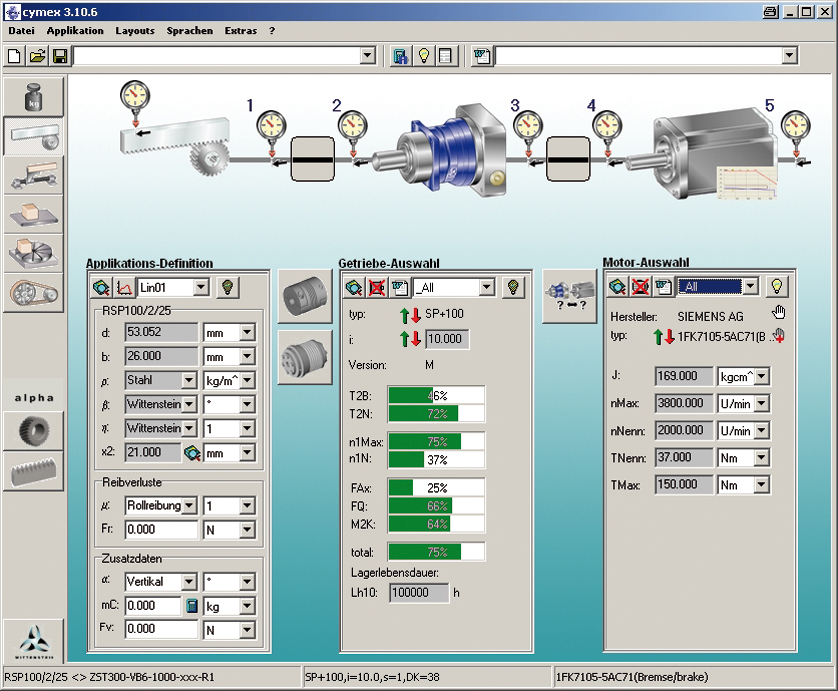
Task: Open the Sprachen menu
Action: tap(189, 30)
